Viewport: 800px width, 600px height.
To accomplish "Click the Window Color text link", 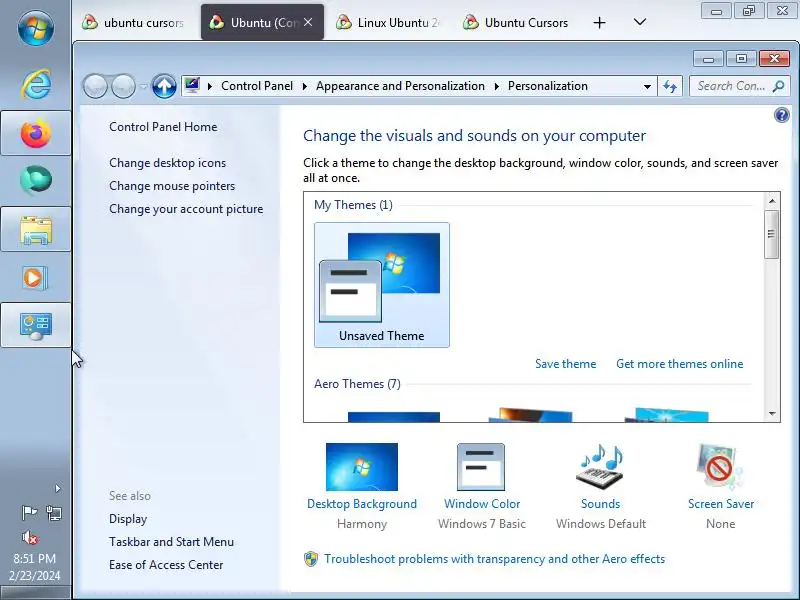I will 482,504.
